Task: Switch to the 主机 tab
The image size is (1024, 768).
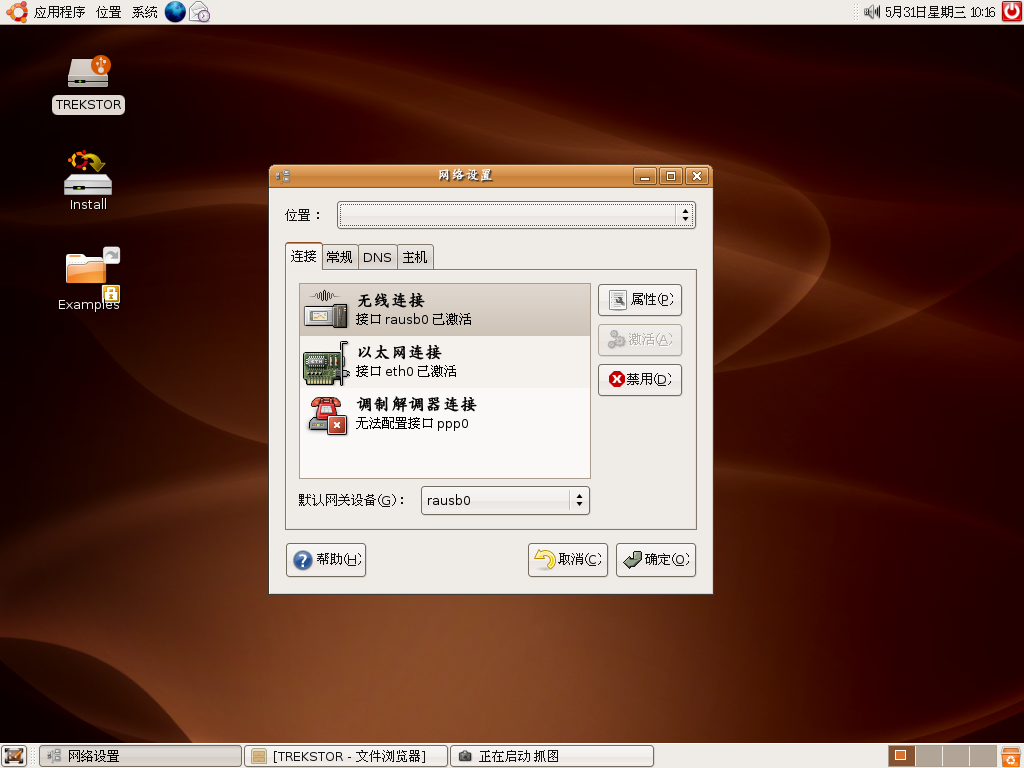Action: [x=415, y=257]
